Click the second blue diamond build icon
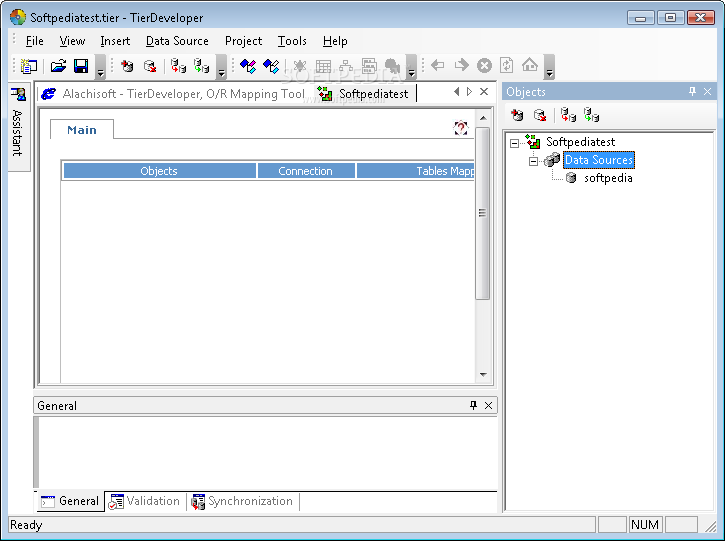This screenshot has width=725, height=541. tap(271, 66)
